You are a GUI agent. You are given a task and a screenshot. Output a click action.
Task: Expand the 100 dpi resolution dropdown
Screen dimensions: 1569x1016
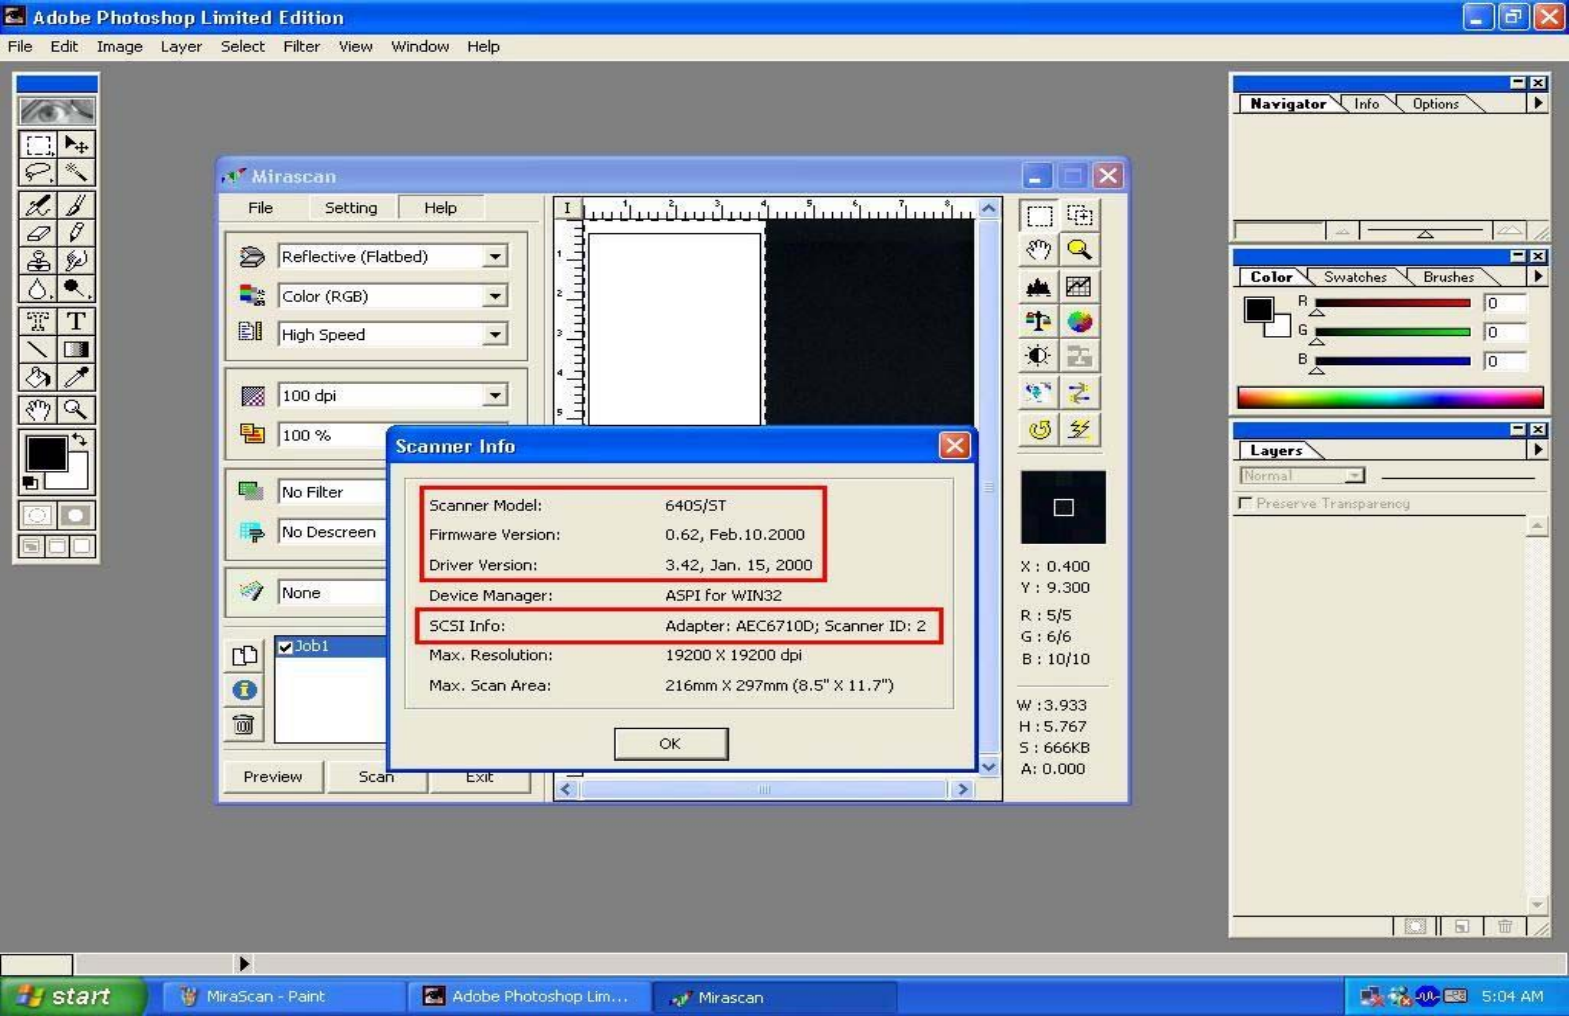pos(495,396)
